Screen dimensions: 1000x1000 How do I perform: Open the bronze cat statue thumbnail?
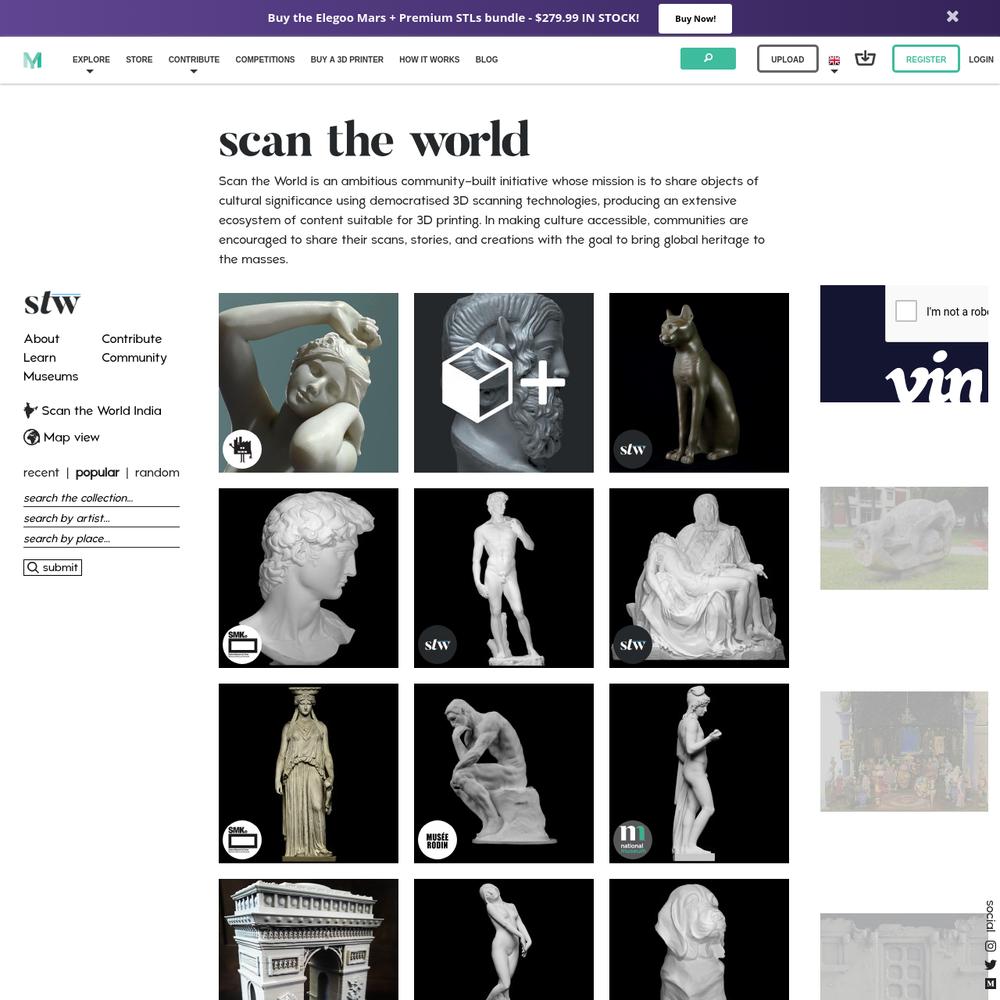click(x=699, y=383)
